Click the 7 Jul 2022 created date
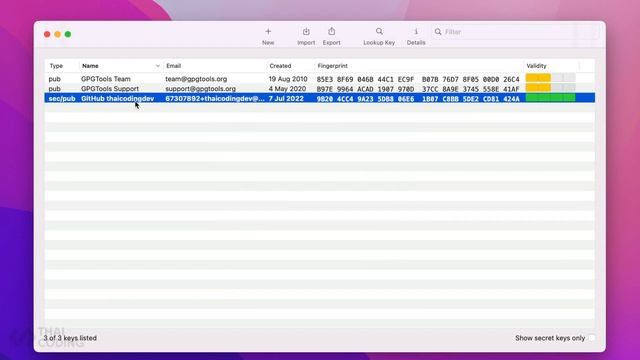 tap(286, 98)
